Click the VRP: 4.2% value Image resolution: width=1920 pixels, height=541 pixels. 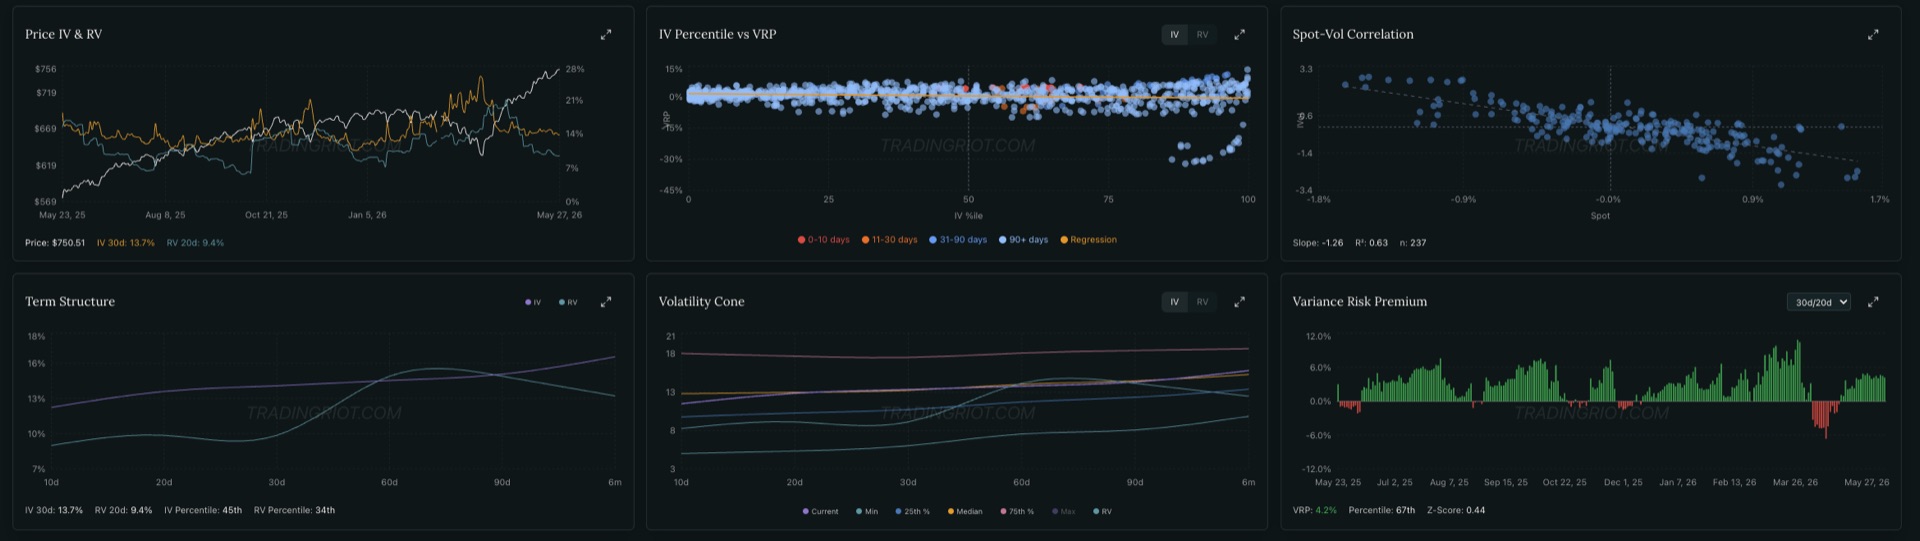point(1314,511)
